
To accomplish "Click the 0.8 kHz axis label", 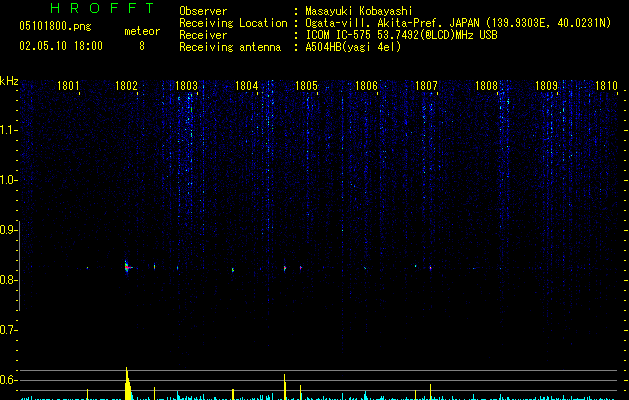I will [9, 280].
